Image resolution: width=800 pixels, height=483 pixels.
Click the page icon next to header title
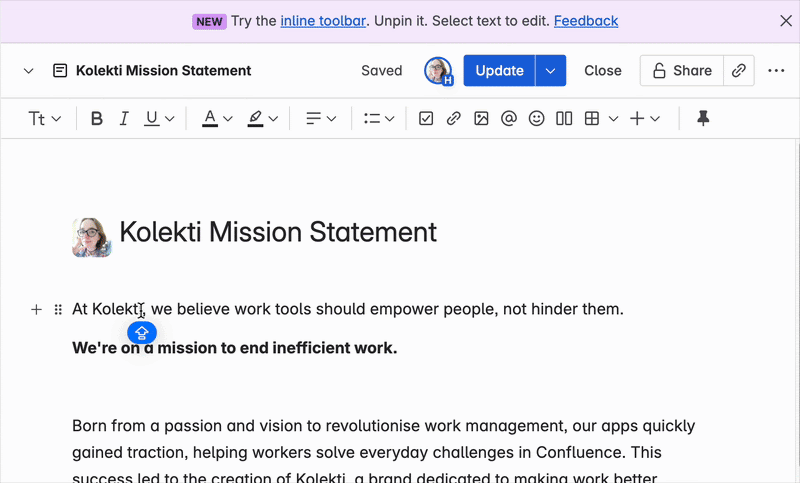click(60, 70)
